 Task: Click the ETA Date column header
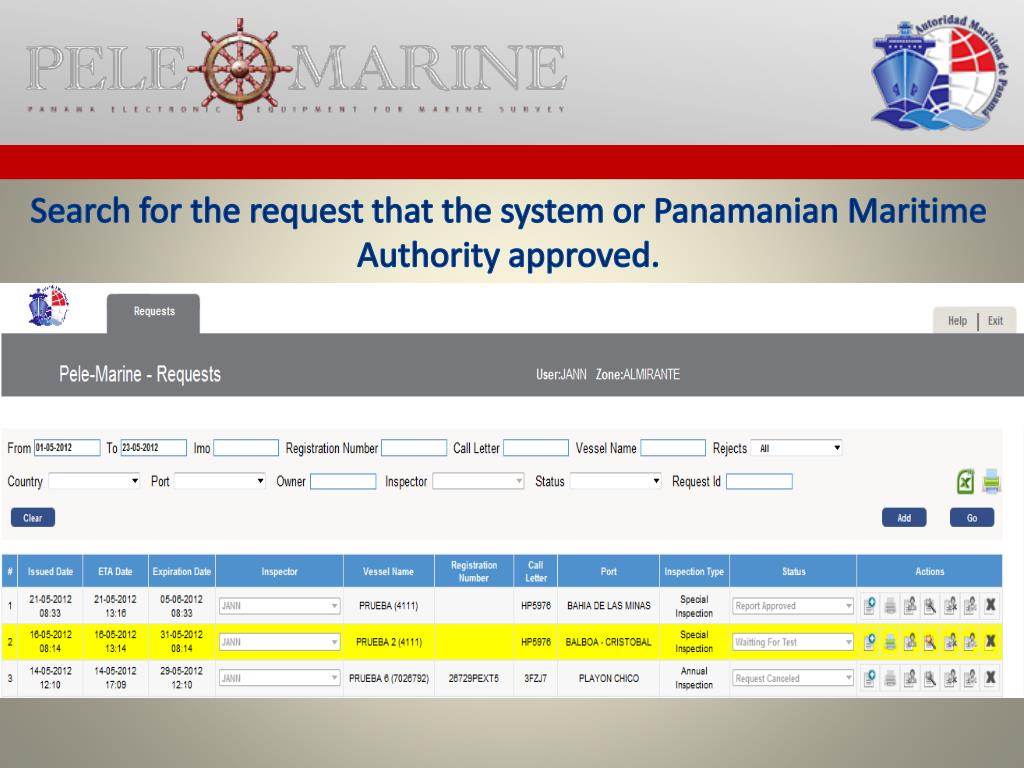116,571
